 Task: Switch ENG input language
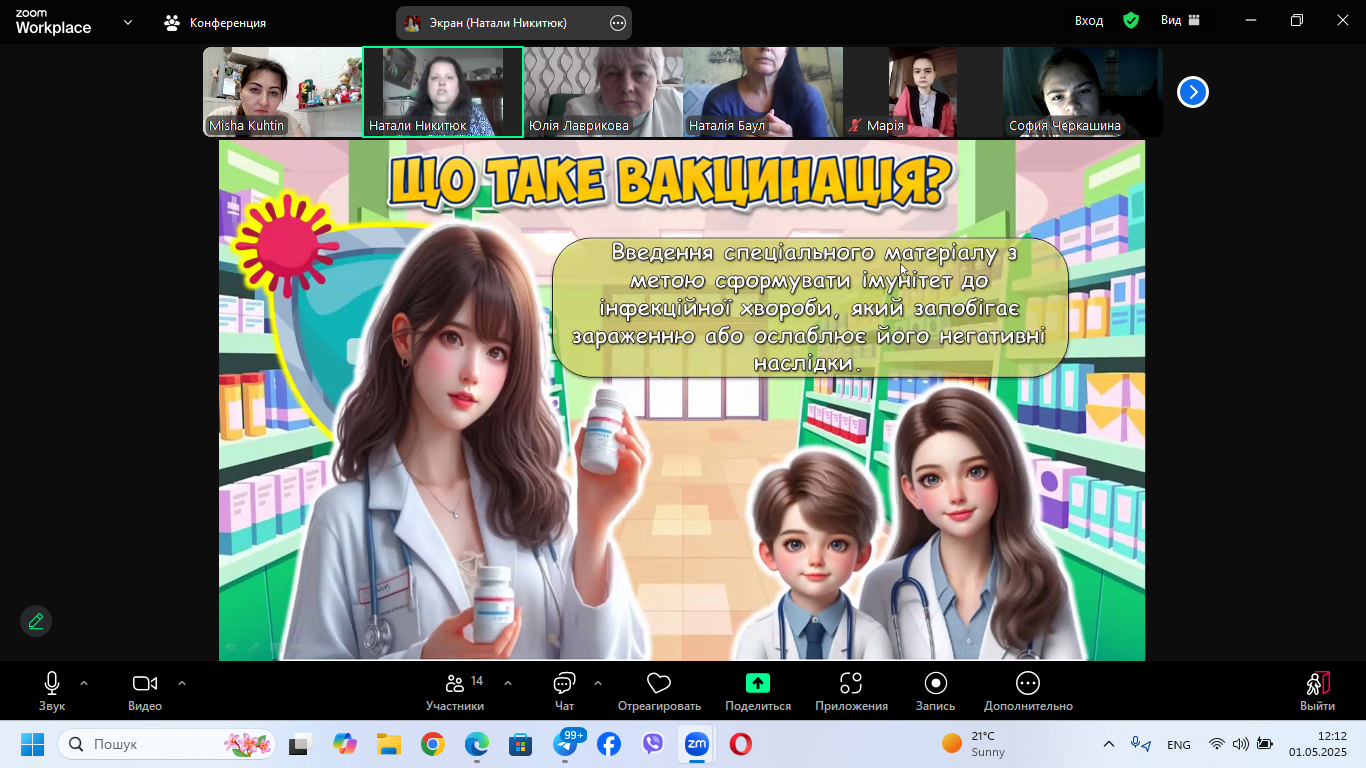tap(1179, 745)
